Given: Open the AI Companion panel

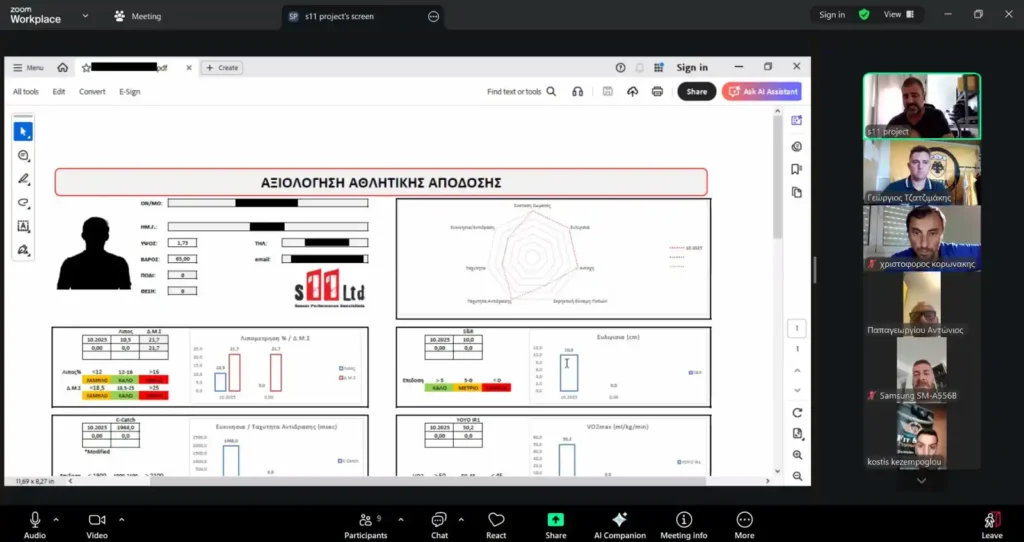Looking at the screenshot, I should [619, 519].
